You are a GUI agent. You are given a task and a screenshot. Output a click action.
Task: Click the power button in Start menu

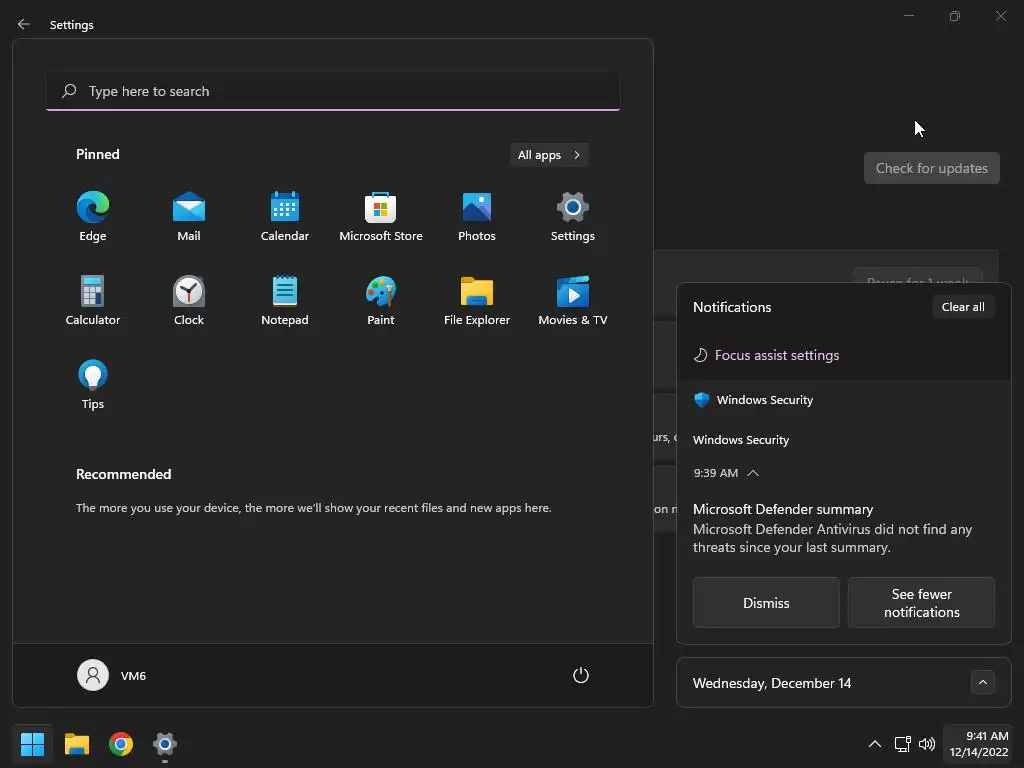click(581, 675)
